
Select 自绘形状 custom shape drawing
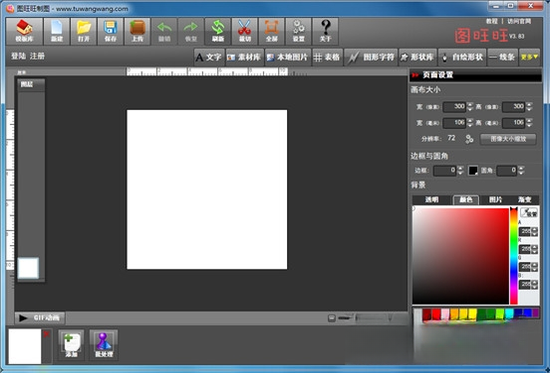[x=462, y=57]
